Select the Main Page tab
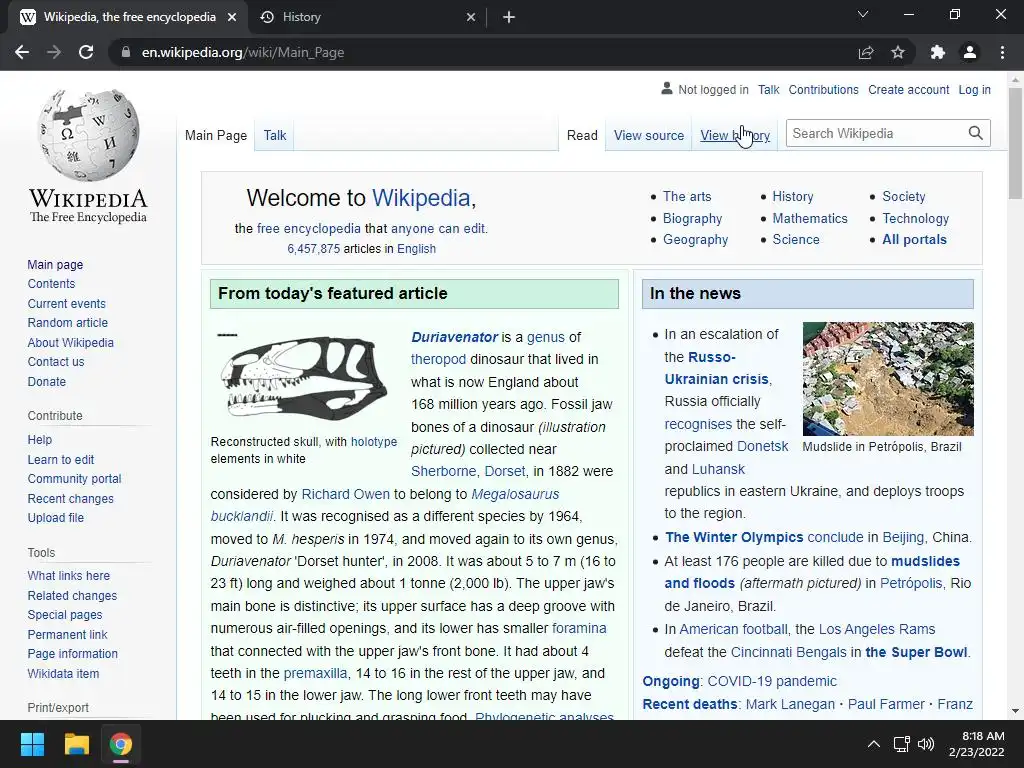Screen dimensions: 1024x768 click(216, 135)
